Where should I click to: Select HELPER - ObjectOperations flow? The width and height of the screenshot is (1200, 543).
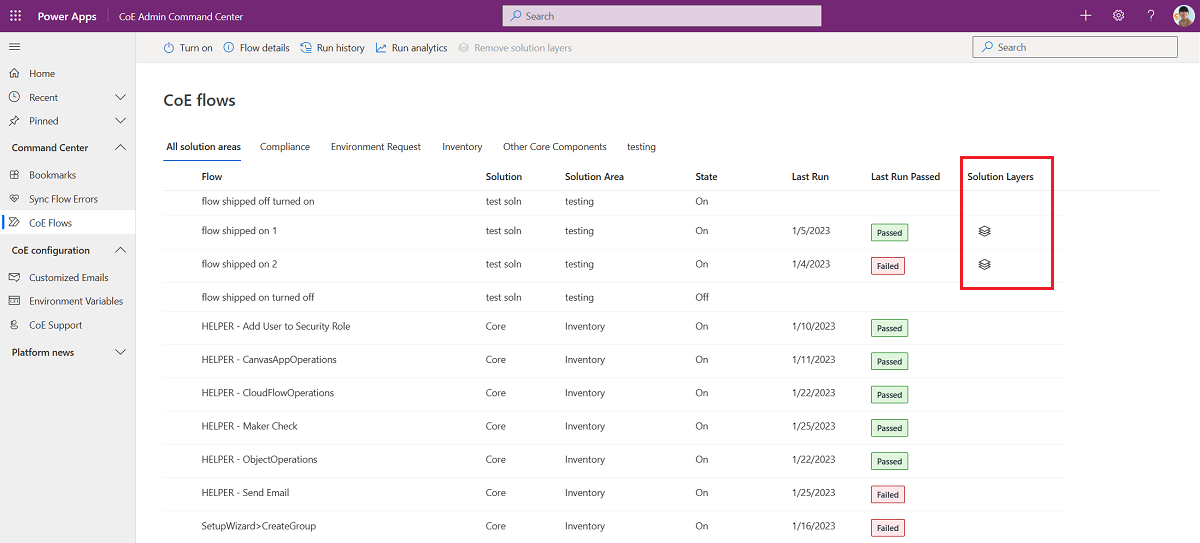(259, 460)
